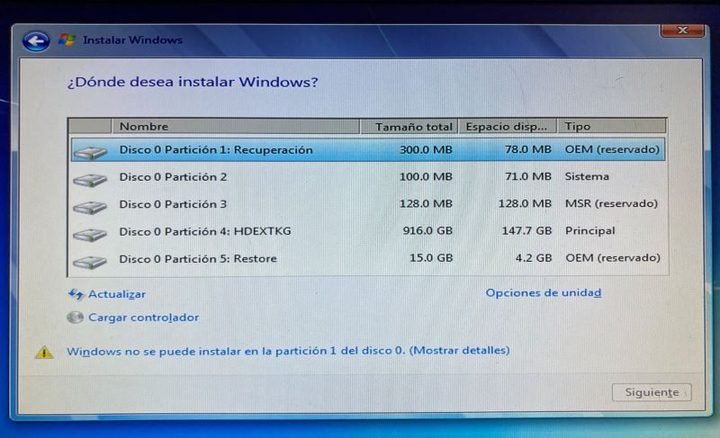720x438 pixels.
Task: Click the 147.7 GB free space cell
Action: click(527, 231)
